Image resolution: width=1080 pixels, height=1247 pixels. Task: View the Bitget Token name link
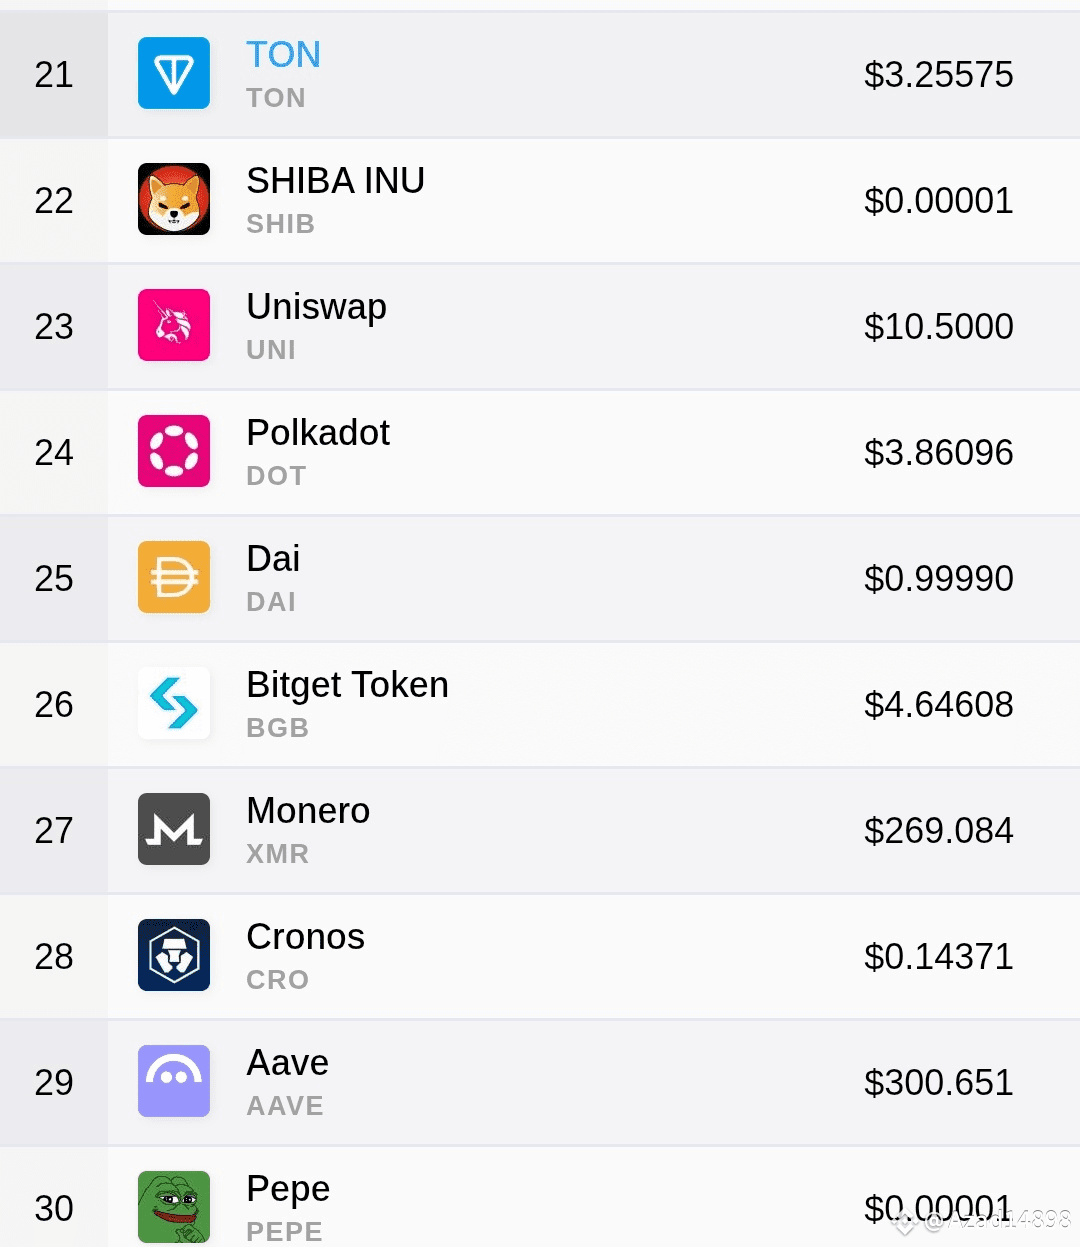pyautogui.click(x=348, y=685)
